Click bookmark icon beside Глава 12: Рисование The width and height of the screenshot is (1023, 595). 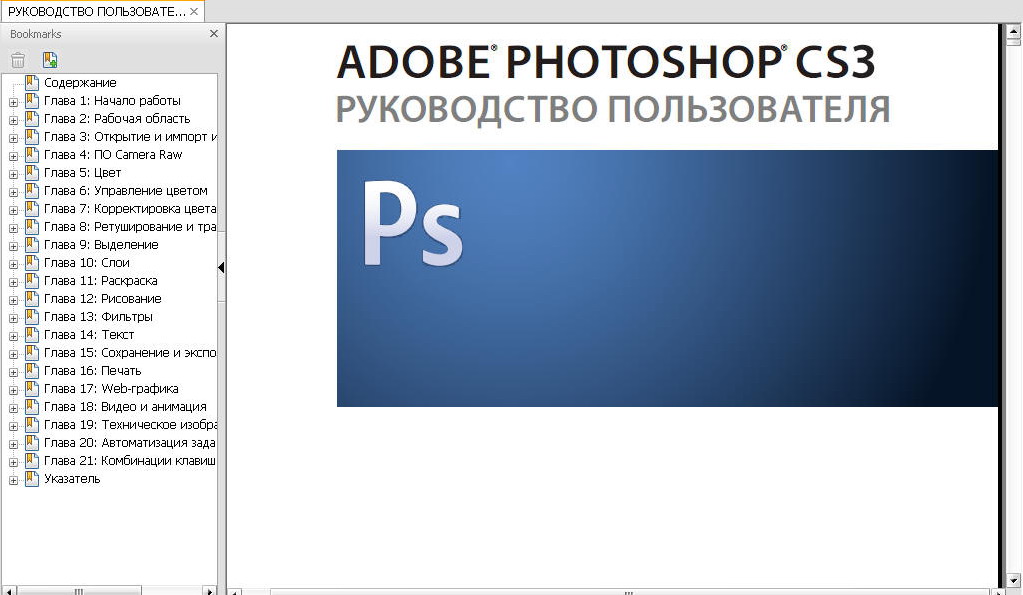(x=32, y=298)
